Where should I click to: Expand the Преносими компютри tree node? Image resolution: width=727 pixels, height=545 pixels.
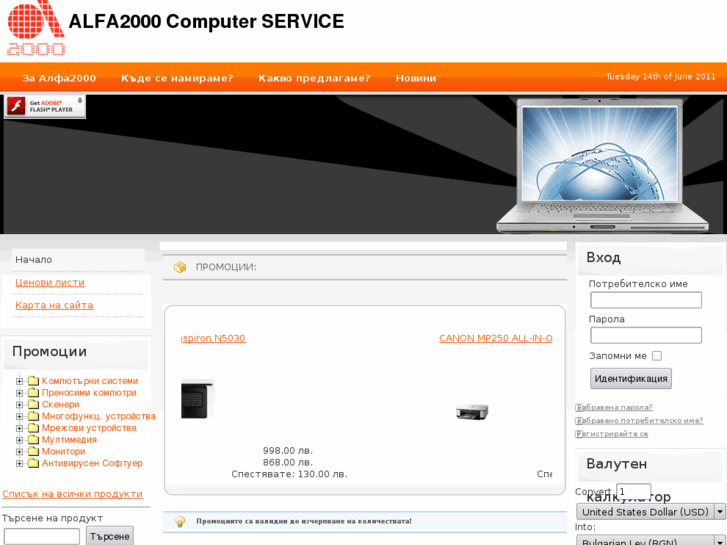pyautogui.click(x=19, y=393)
